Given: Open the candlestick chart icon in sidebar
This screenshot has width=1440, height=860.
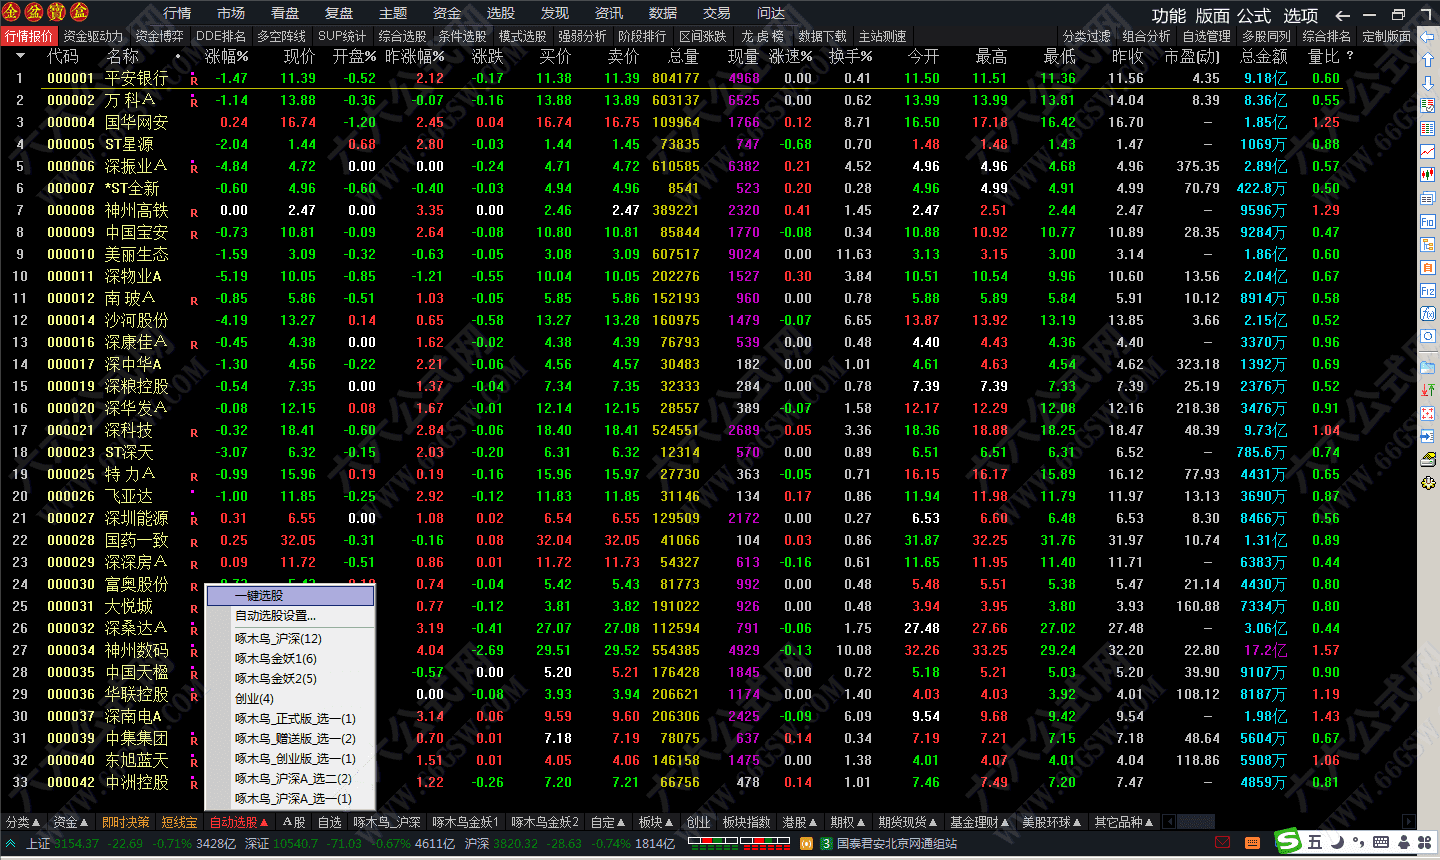Looking at the screenshot, I should coord(1428,175).
